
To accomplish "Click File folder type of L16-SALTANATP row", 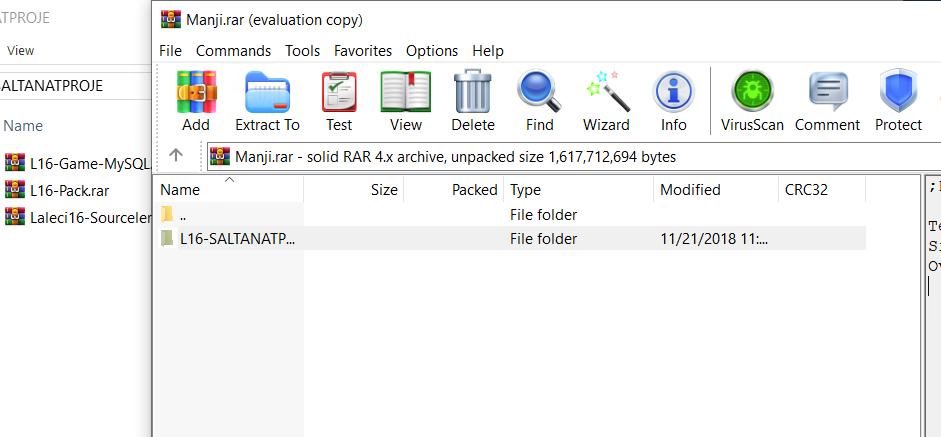I will pos(544,239).
